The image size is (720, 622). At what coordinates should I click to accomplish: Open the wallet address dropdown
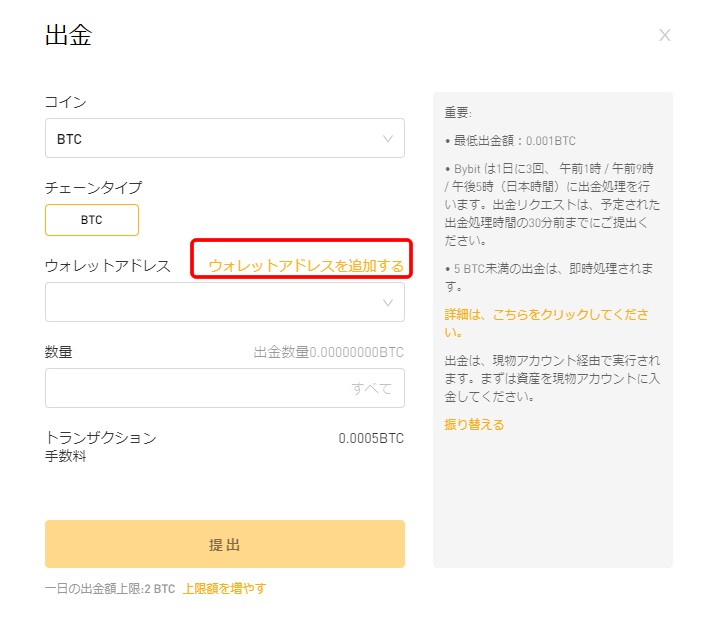tap(225, 302)
